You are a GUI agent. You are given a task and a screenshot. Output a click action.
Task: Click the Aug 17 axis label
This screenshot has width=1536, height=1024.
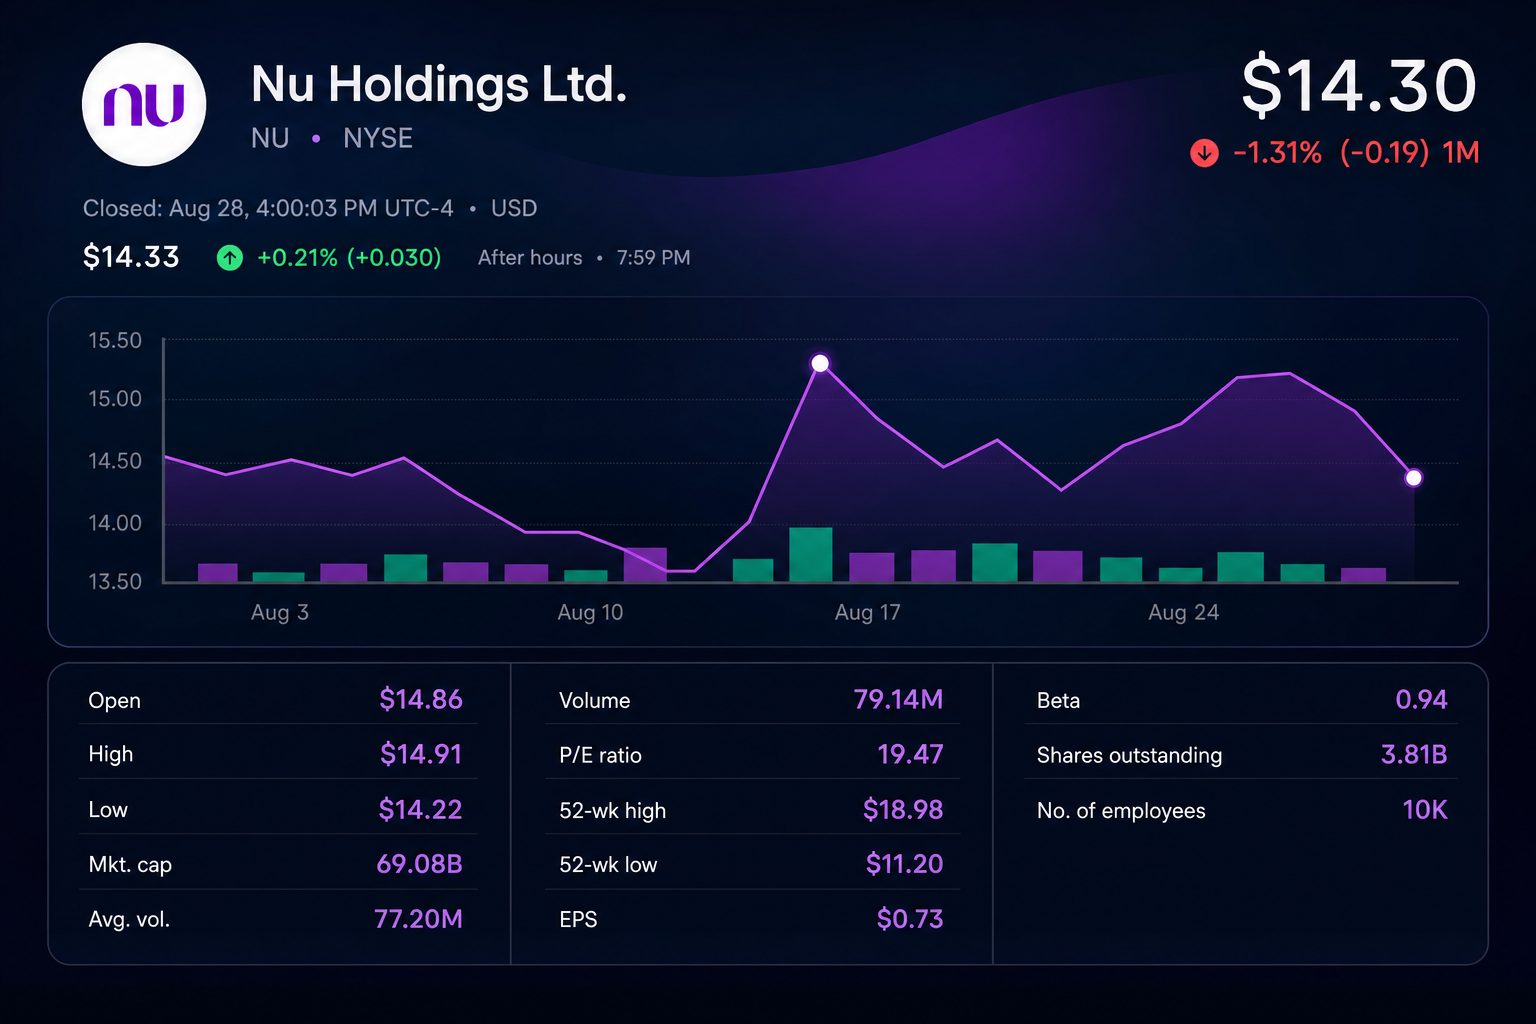868,612
